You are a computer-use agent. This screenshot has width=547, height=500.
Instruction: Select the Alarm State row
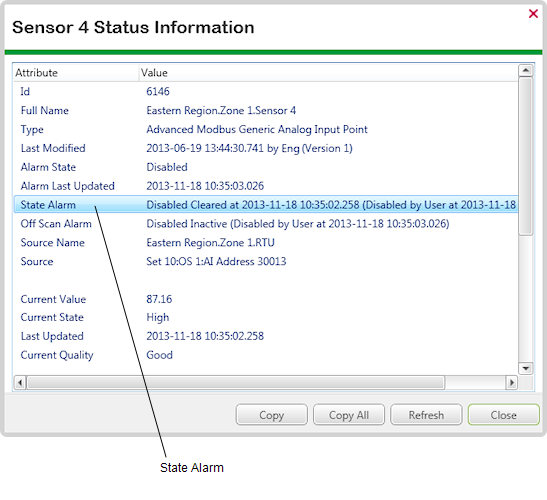pos(266,167)
